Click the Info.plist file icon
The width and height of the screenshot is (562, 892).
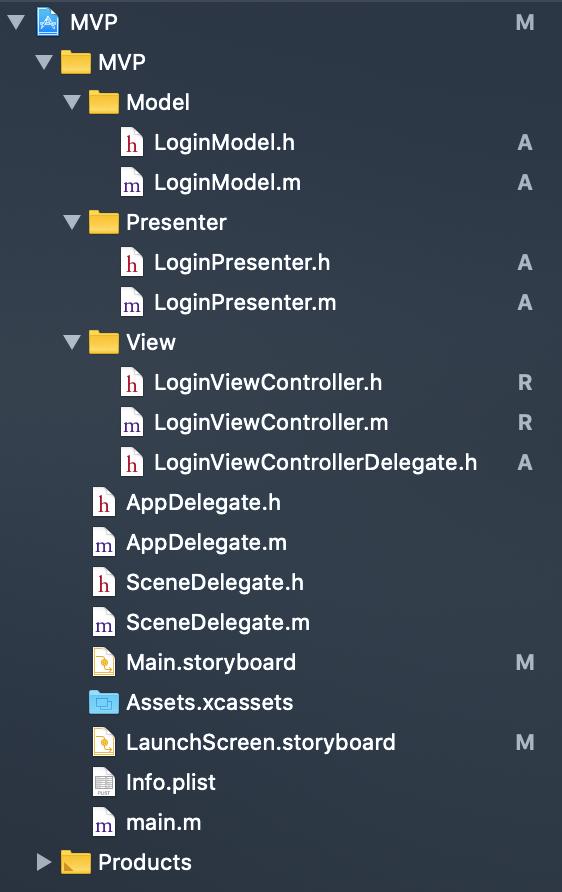point(104,782)
